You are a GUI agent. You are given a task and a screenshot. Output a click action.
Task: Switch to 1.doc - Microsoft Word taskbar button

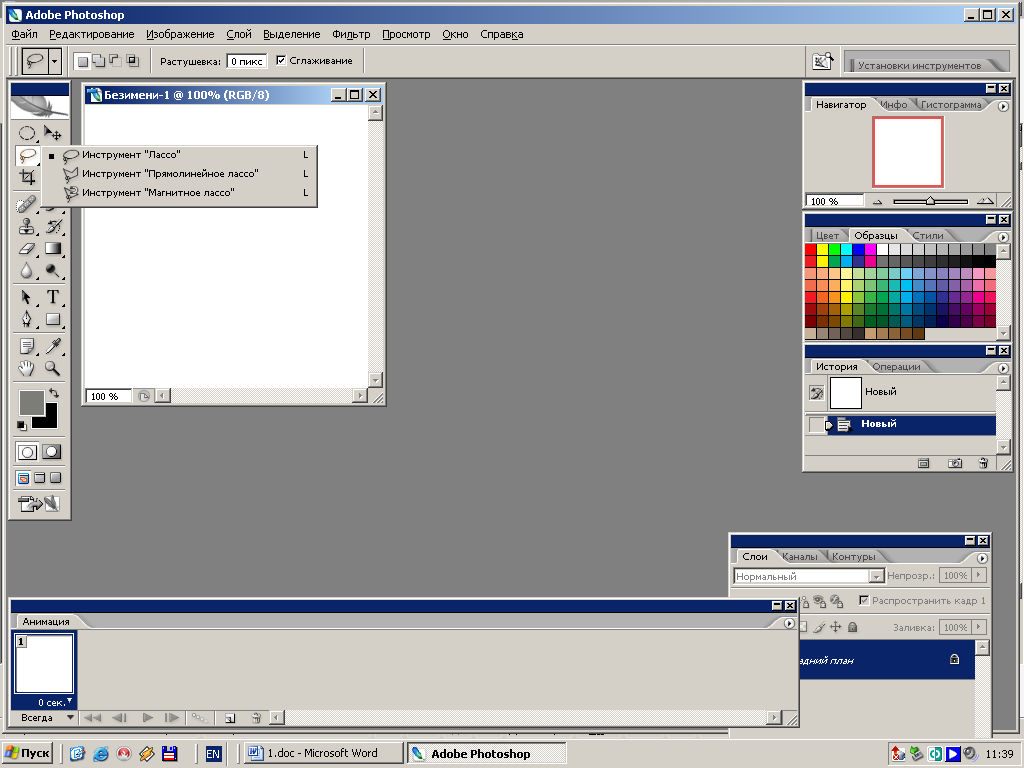point(323,753)
